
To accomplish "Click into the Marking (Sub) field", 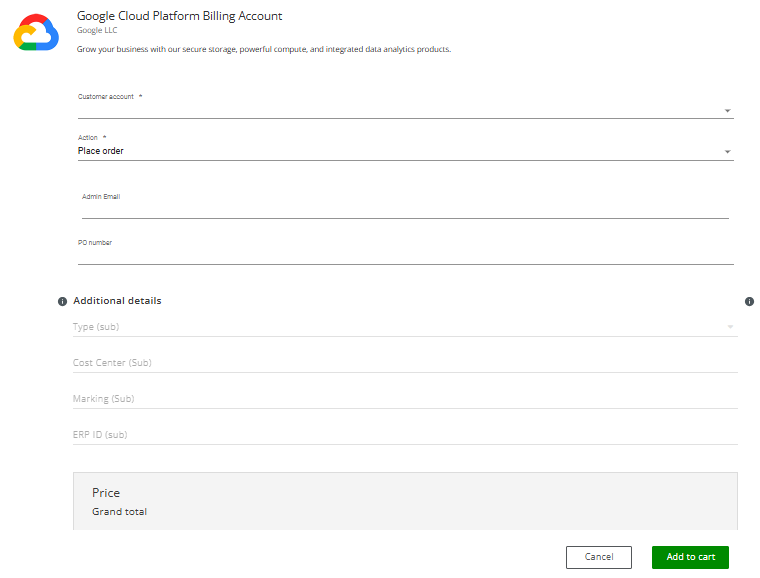I will pyautogui.click(x=405, y=398).
